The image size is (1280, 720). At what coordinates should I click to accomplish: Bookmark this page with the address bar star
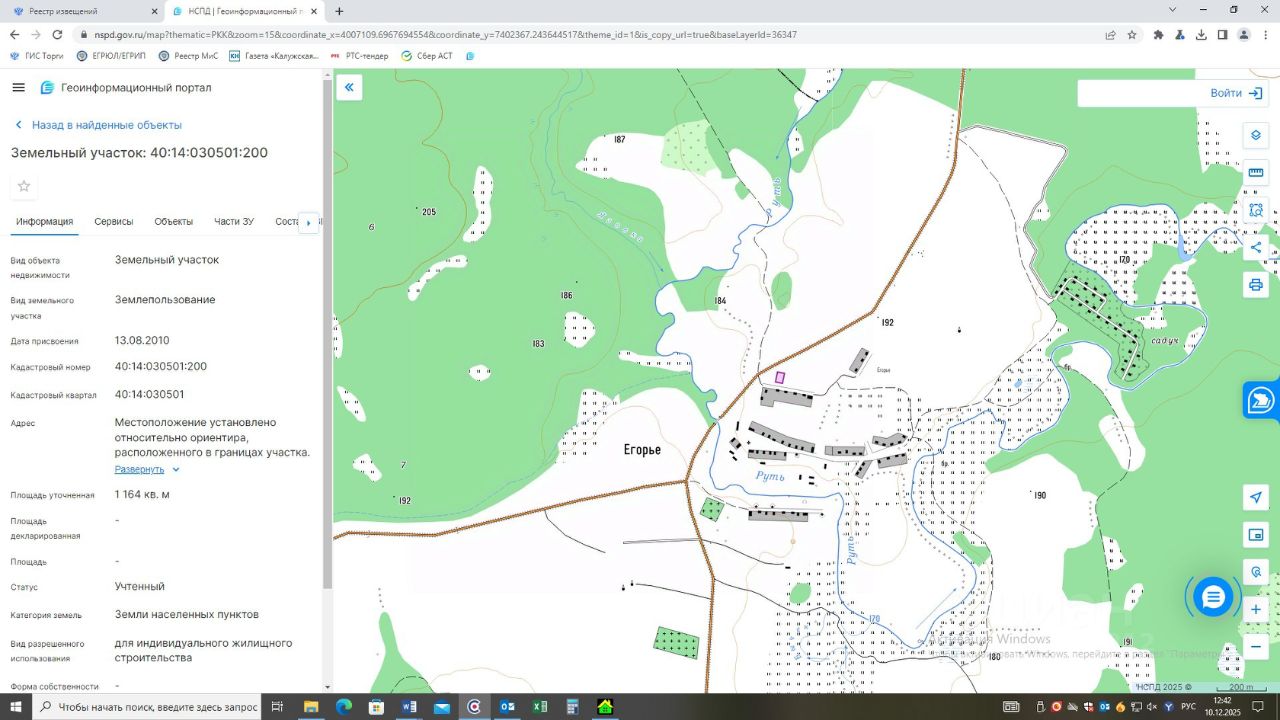pos(1132,34)
